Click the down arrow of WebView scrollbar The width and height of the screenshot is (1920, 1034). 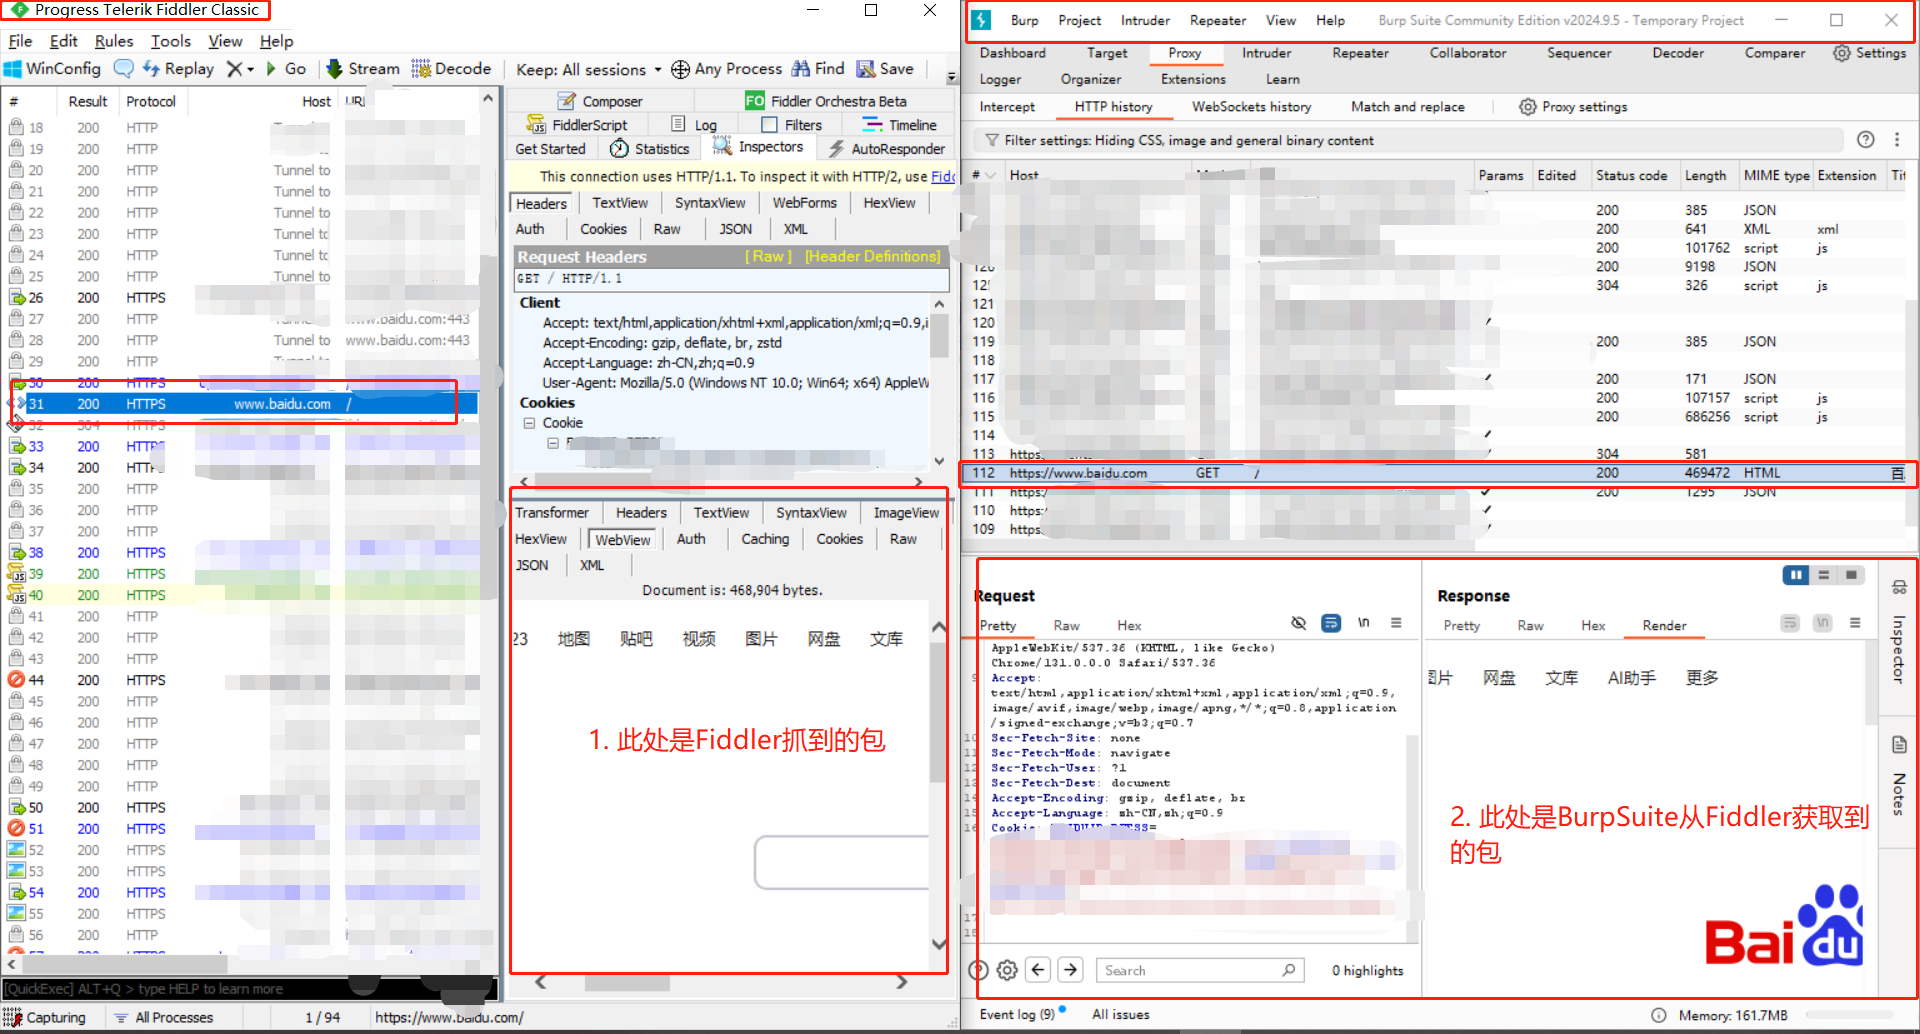(939, 943)
